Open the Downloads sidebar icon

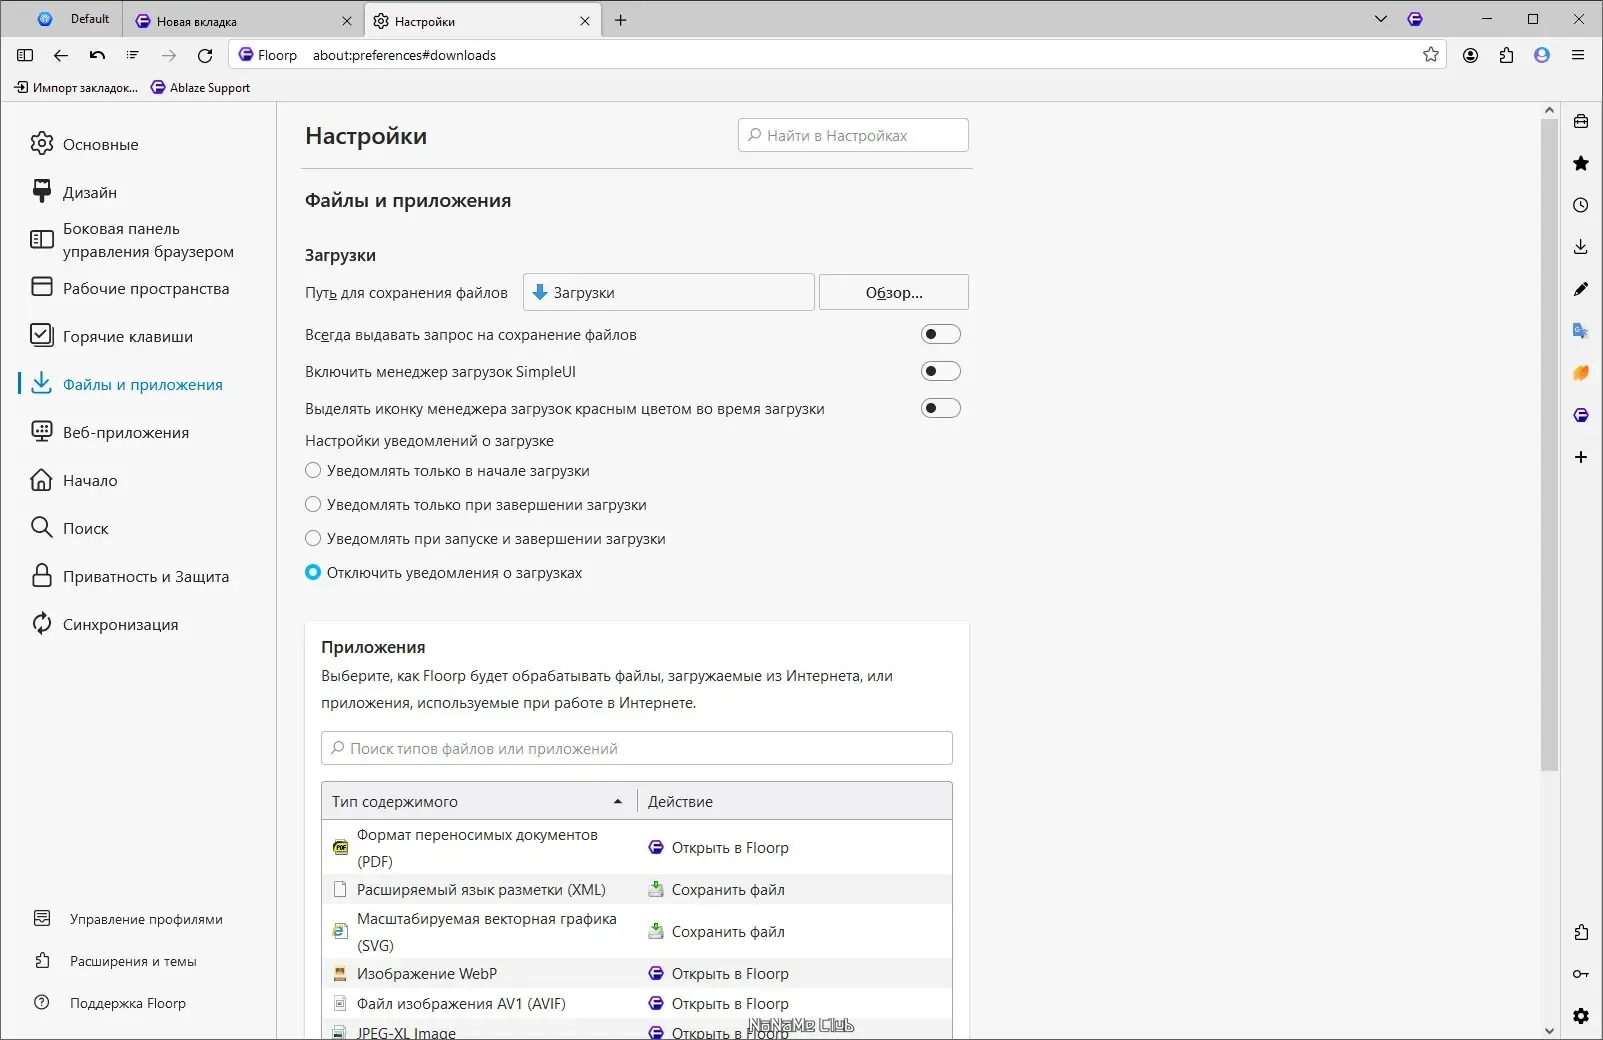(x=1580, y=246)
